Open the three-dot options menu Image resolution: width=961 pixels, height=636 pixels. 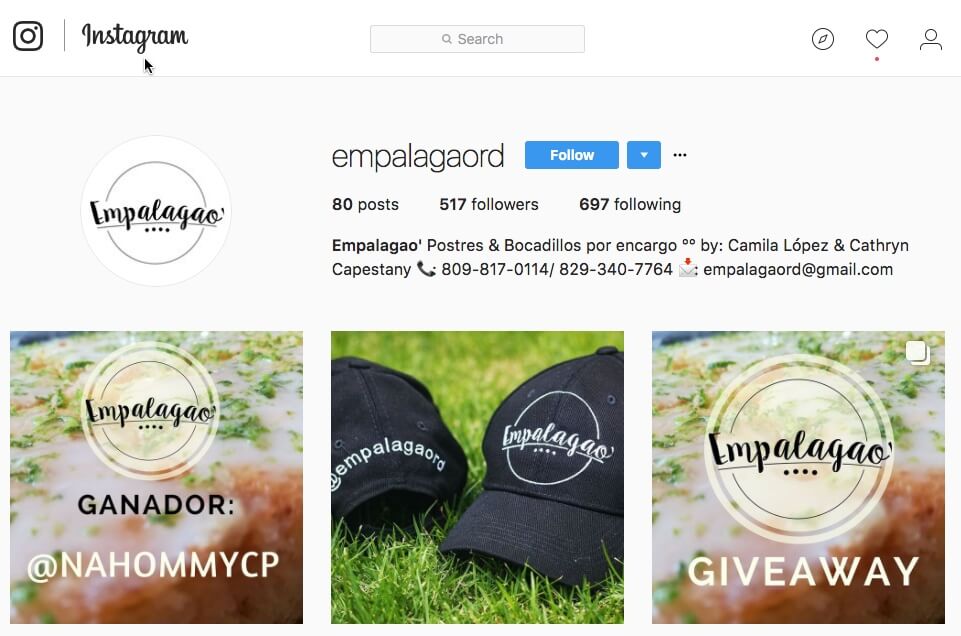tap(680, 155)
